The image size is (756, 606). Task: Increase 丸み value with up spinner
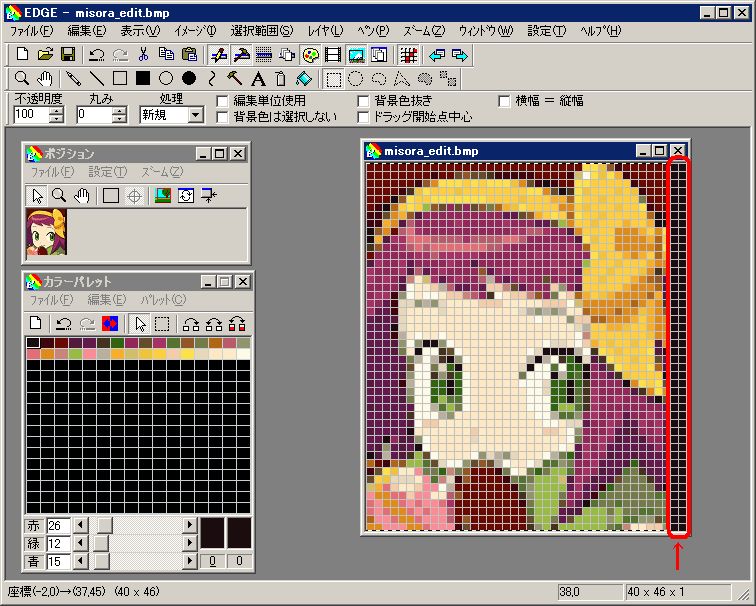pos(120,111)
